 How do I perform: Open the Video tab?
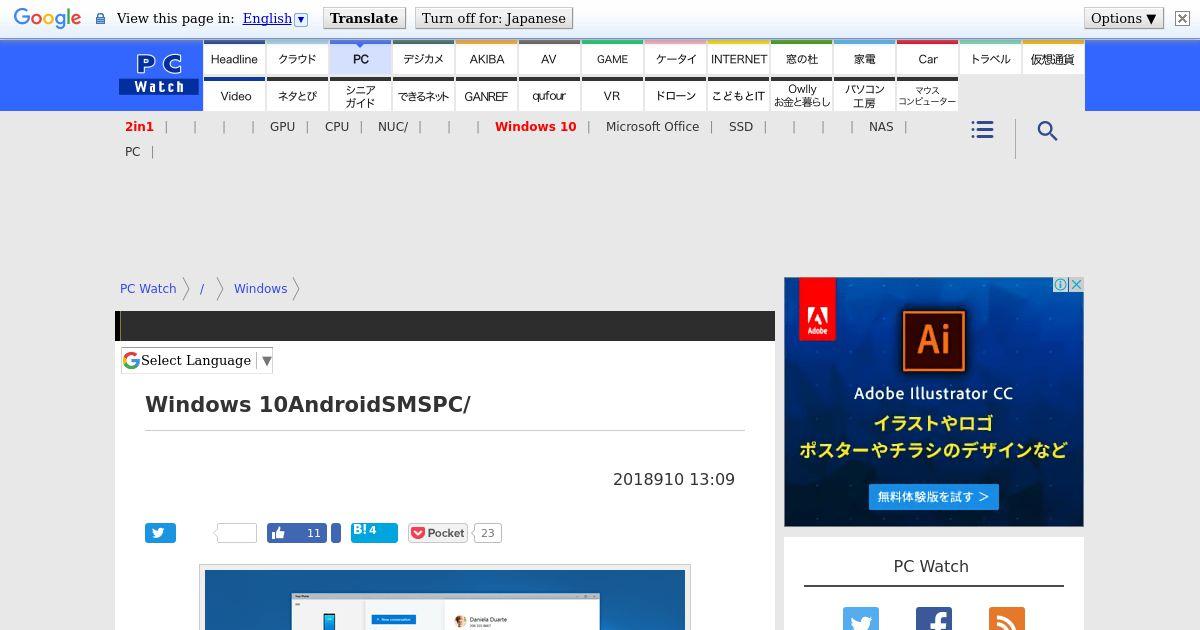236,96
